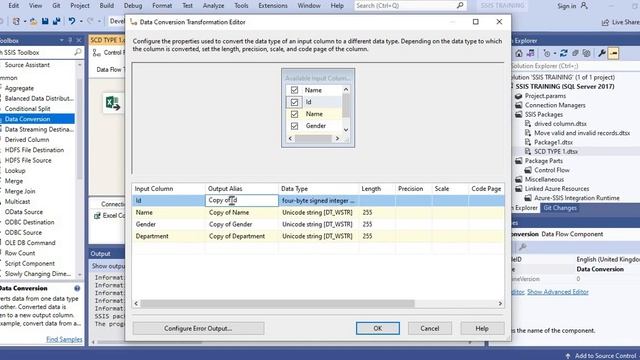Image resolution: width=640 pixels, height=360 pixels.
Task: Click the Collapse All icon in Solution Explorer
Action: [575, 53]
